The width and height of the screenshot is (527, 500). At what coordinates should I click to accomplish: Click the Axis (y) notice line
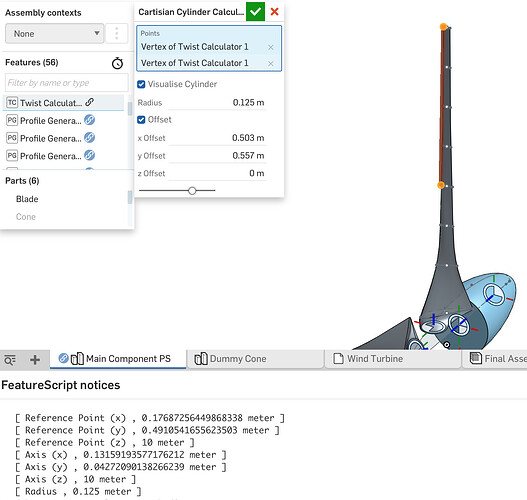121,467
